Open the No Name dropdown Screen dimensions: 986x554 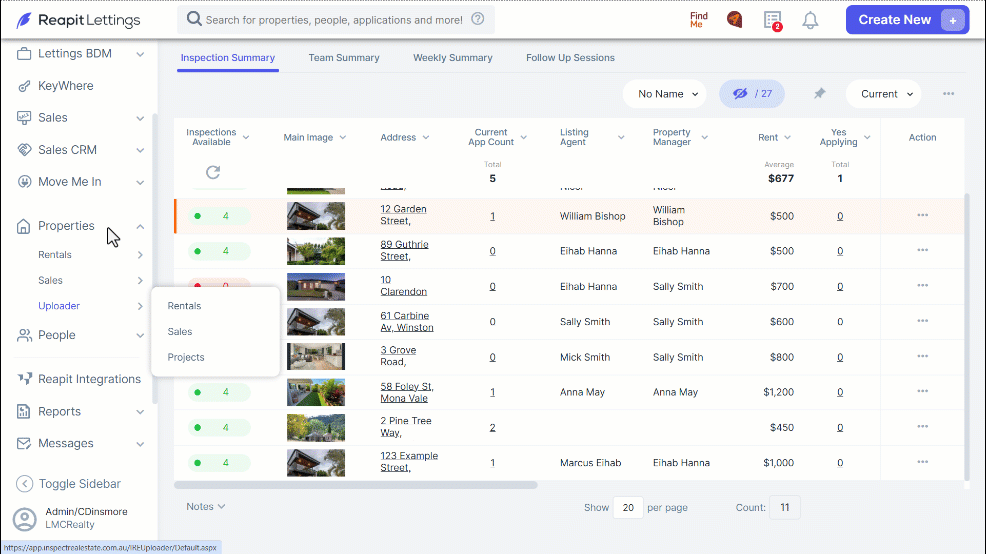coord(665,94)
